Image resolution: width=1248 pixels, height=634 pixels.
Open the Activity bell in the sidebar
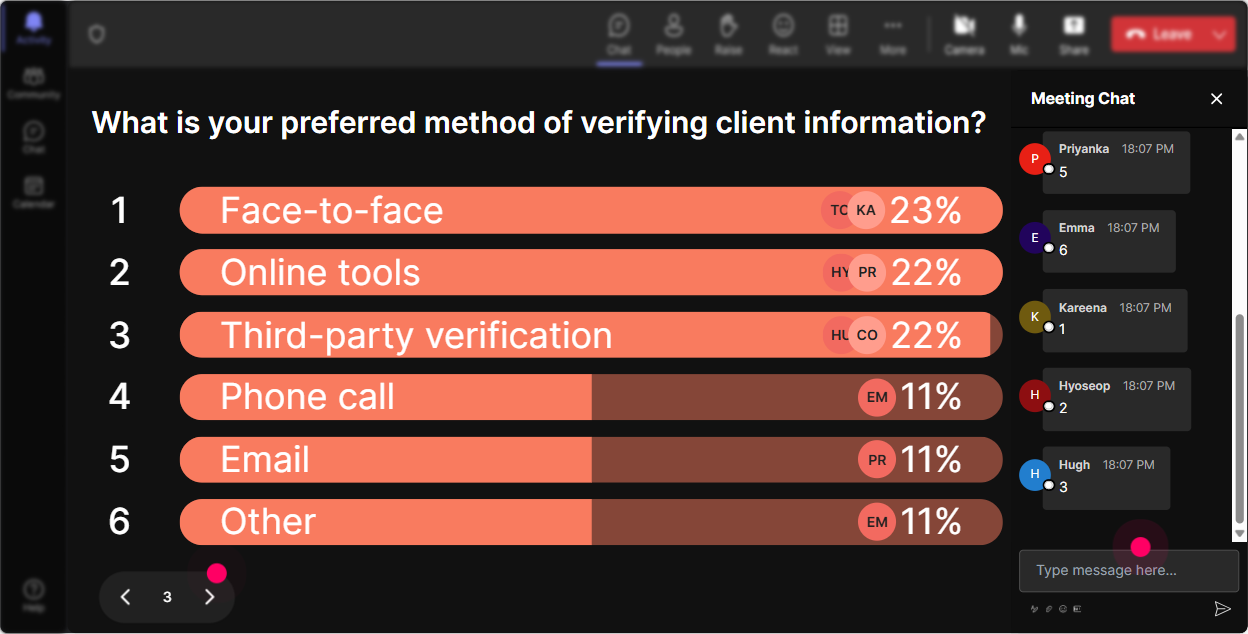34,27
